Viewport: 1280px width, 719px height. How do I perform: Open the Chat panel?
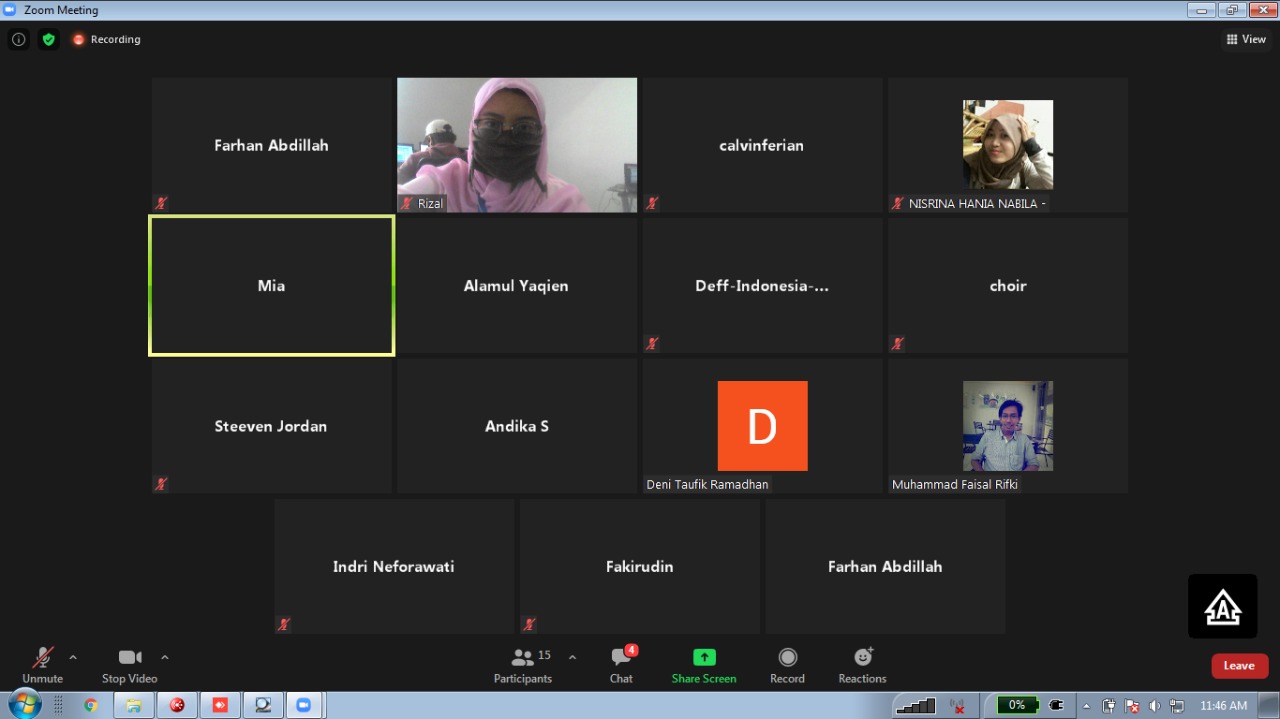[621, 664]
